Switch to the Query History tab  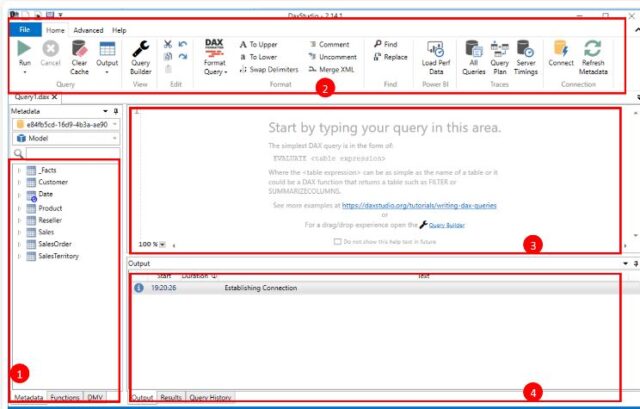point(210,397)
